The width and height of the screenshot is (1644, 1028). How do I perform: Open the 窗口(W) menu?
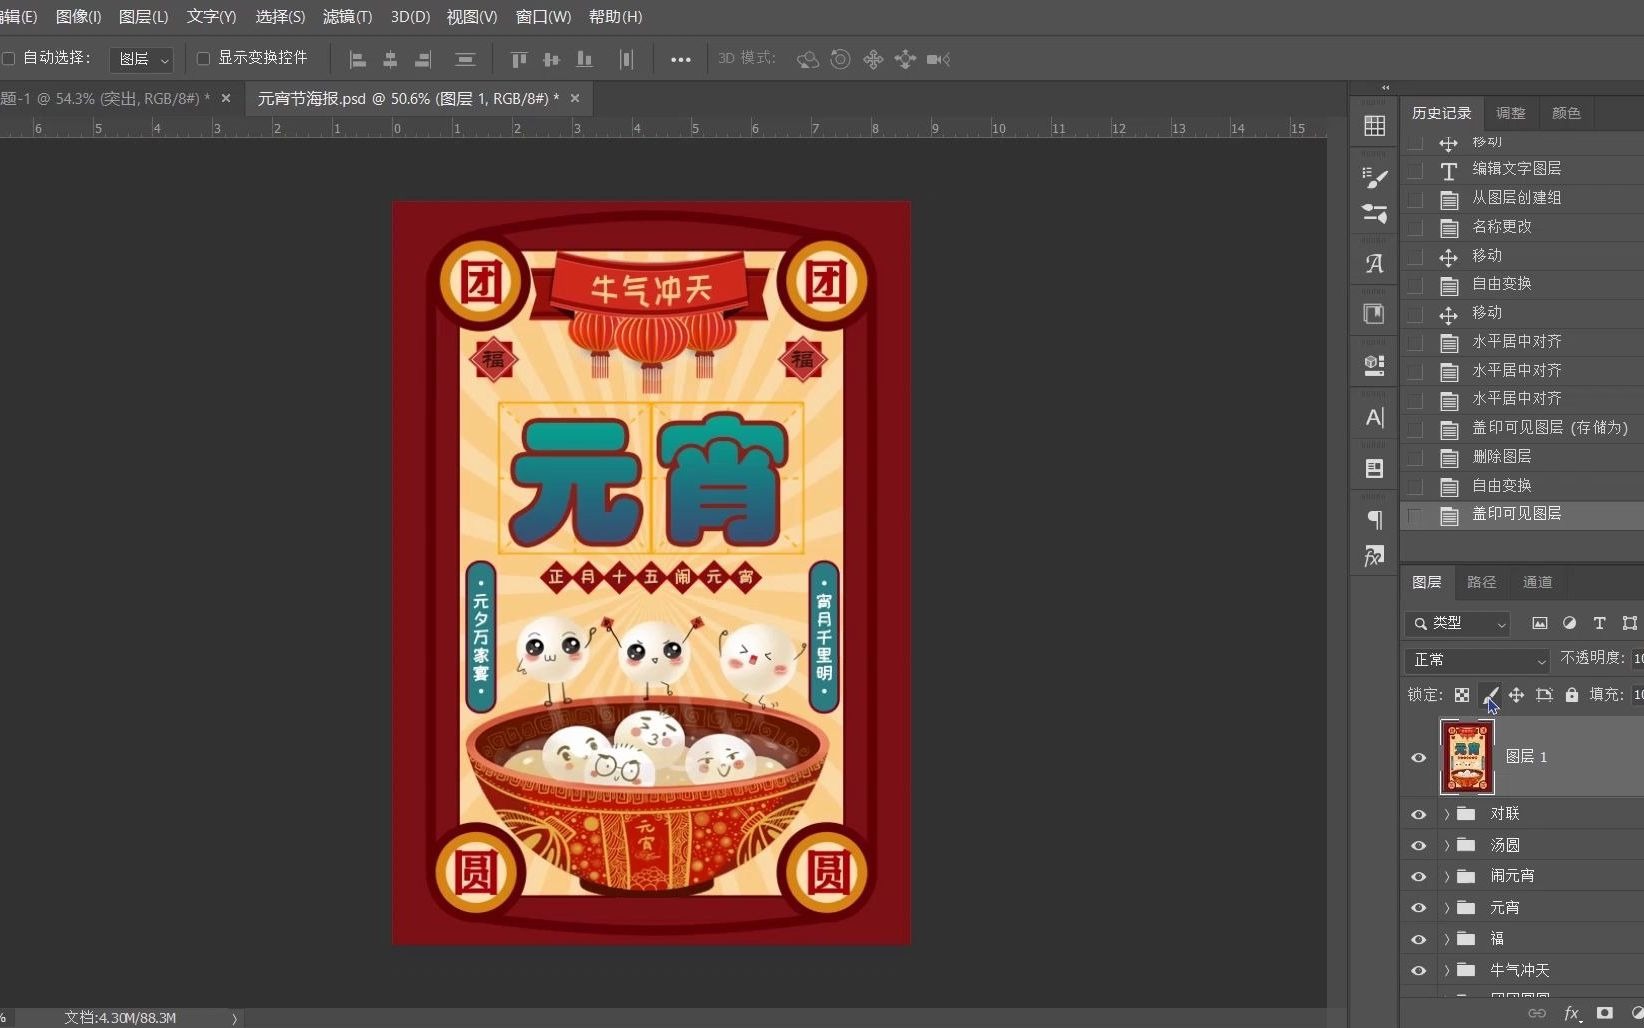543,17
